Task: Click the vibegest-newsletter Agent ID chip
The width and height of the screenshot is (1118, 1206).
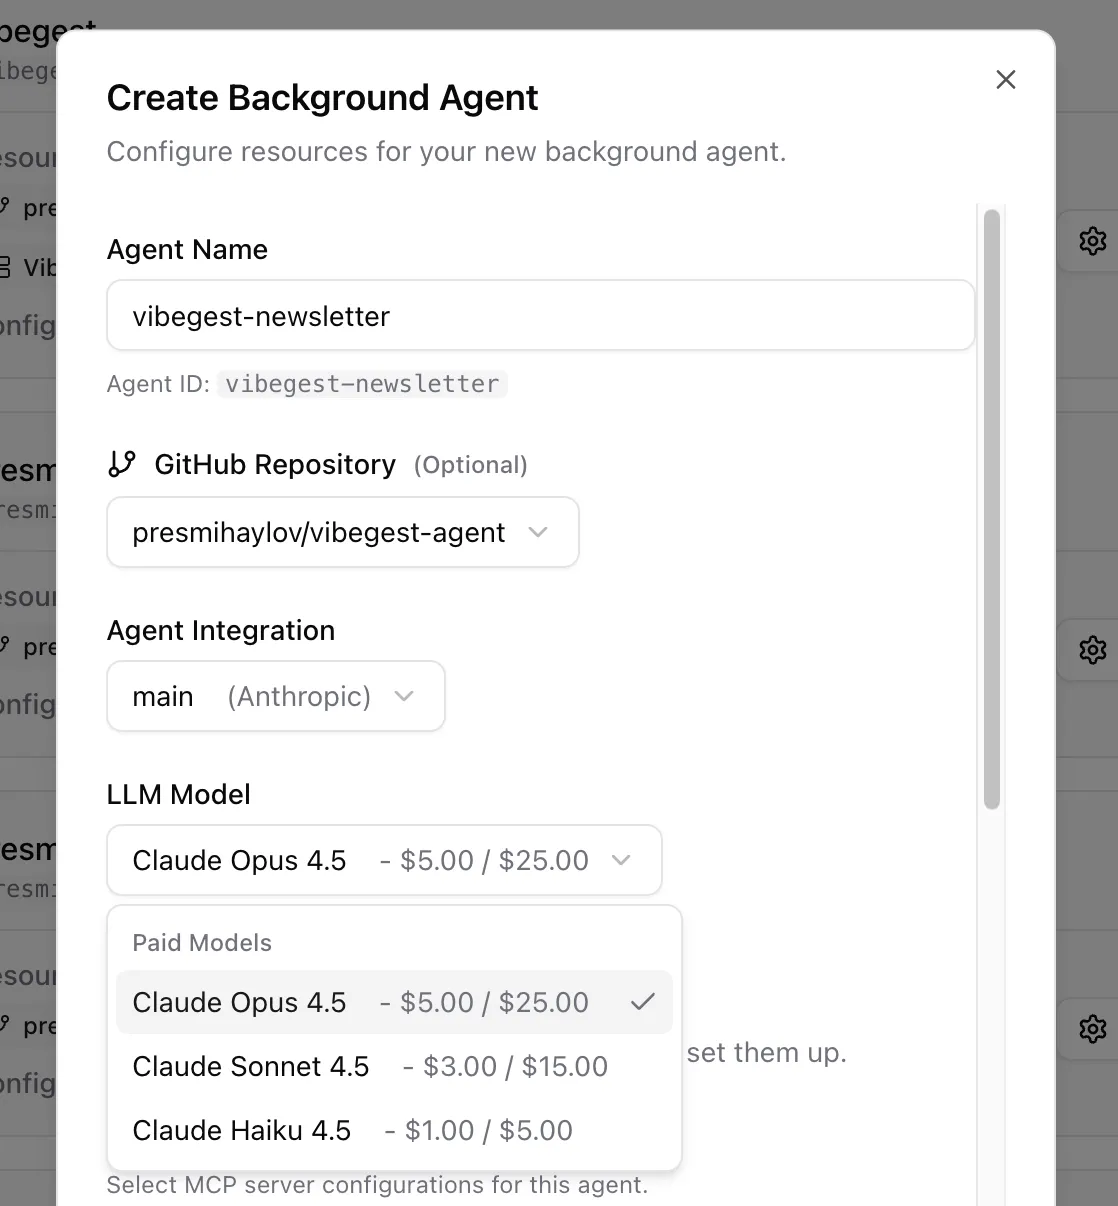Action: 362,383
